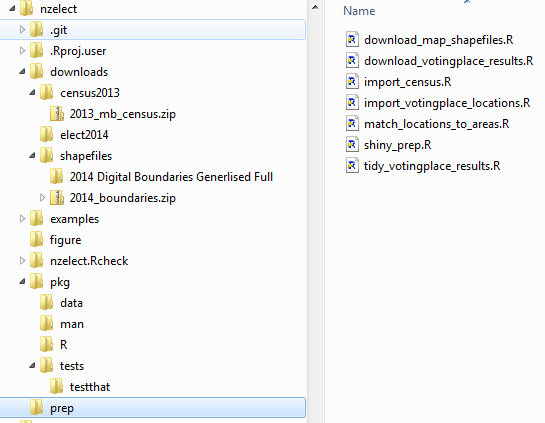Click the shiny_prep.R file icon
Screen dimensions: 545x423
point(352,144)
